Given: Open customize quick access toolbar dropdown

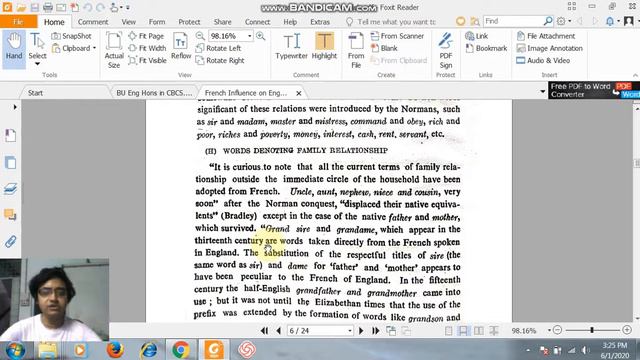Looking at the screenshot, I should click(128, 7).
